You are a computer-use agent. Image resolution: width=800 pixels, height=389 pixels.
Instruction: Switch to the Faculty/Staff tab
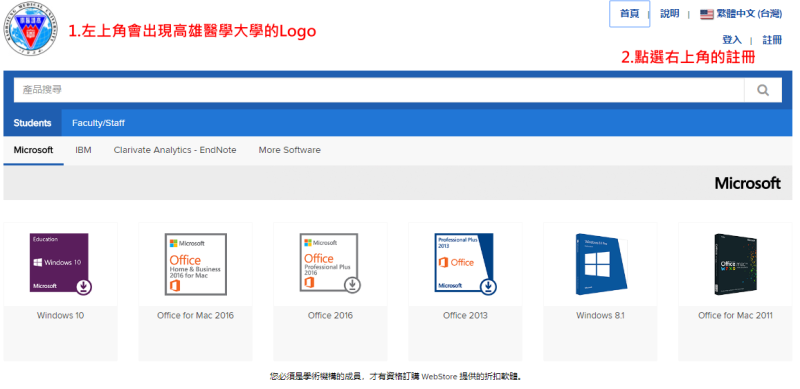coord(98,123)
